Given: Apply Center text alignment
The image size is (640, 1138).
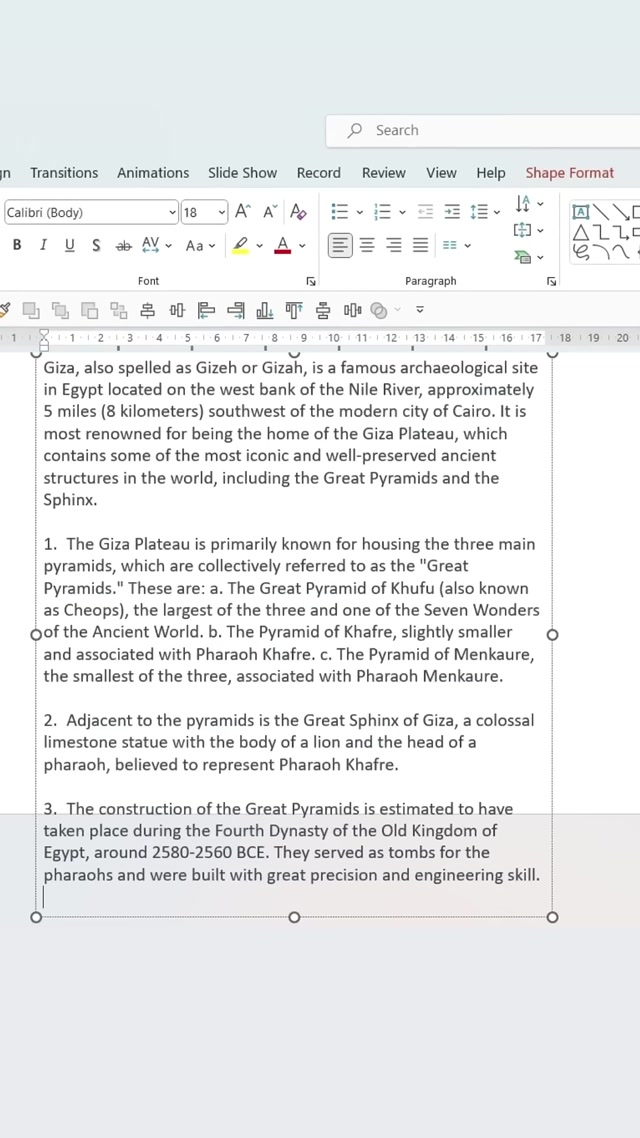Looking at the screenshot, I should click(367, 245).
